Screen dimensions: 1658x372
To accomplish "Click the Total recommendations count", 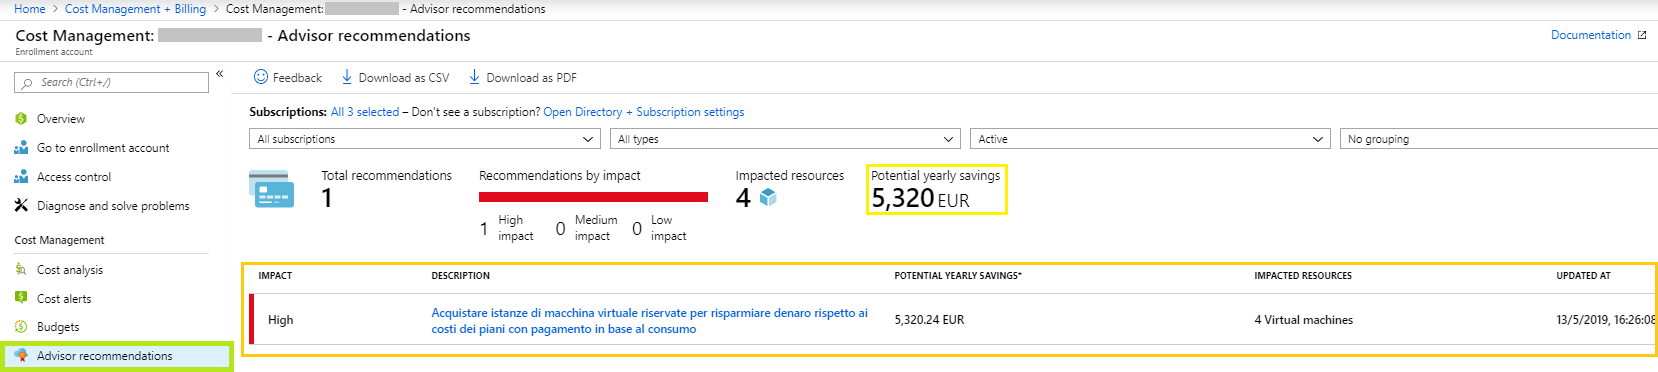I will pos(327,198).
